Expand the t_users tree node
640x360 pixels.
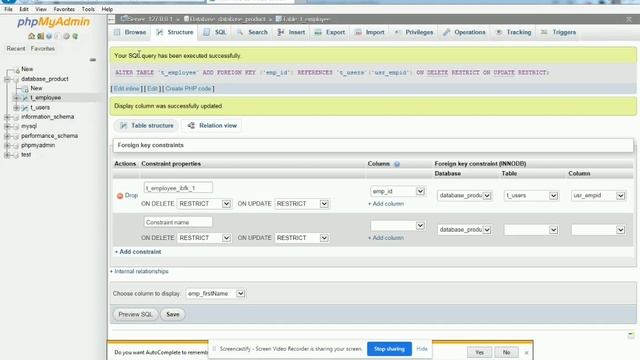(16, 108)
